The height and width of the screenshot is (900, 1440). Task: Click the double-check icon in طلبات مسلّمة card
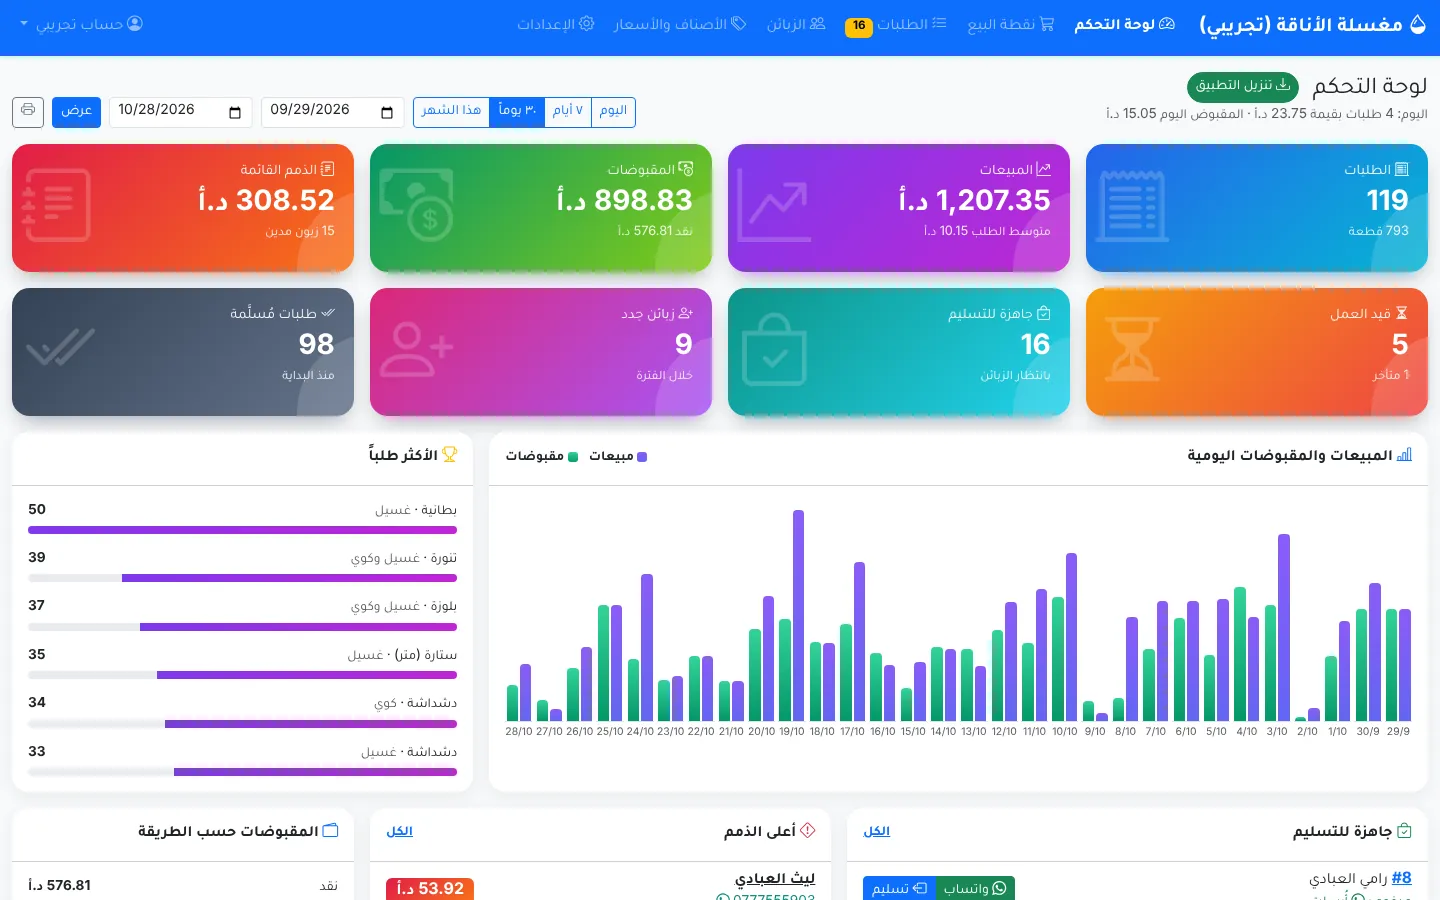[60, 348]
